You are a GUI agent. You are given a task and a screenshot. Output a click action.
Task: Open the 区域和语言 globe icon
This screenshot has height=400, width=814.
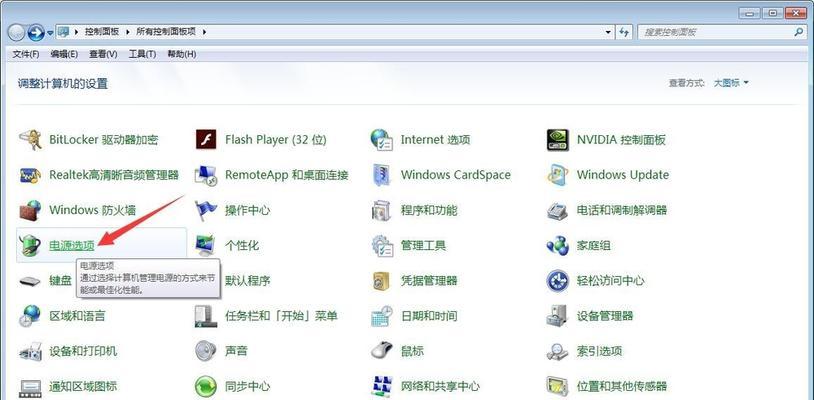(30, 316)
